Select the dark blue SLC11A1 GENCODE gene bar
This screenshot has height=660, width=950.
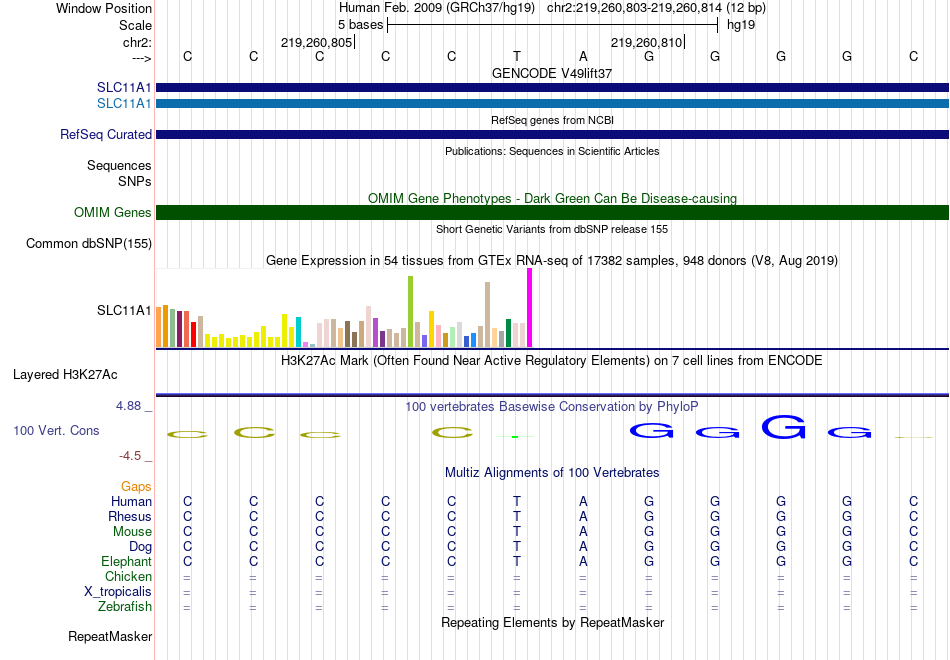(x=553, y=88)
